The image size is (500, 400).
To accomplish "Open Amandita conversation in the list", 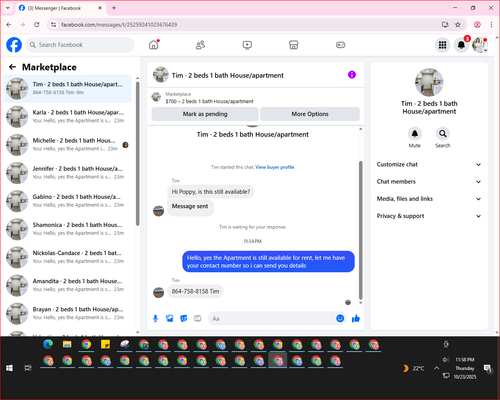I will pos(68,285).
